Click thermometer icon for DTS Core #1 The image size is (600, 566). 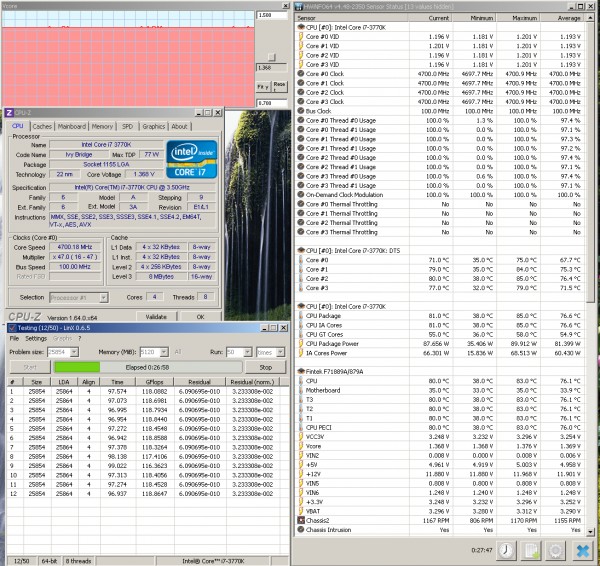tap(301, 269)
